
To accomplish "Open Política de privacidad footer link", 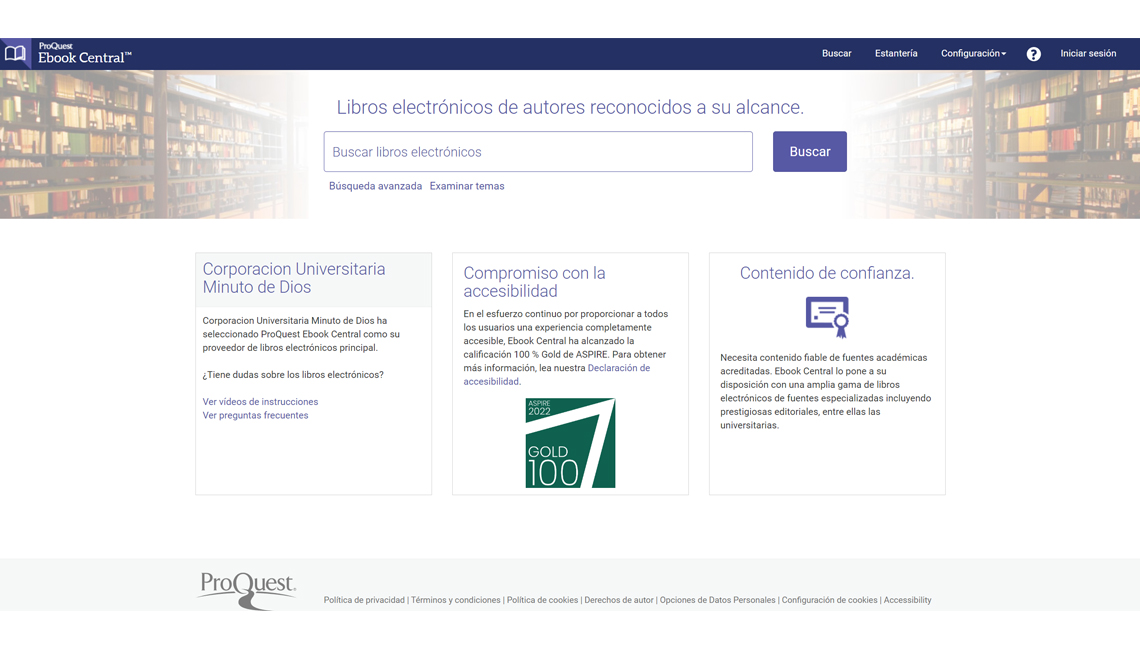I will [364, 600].
